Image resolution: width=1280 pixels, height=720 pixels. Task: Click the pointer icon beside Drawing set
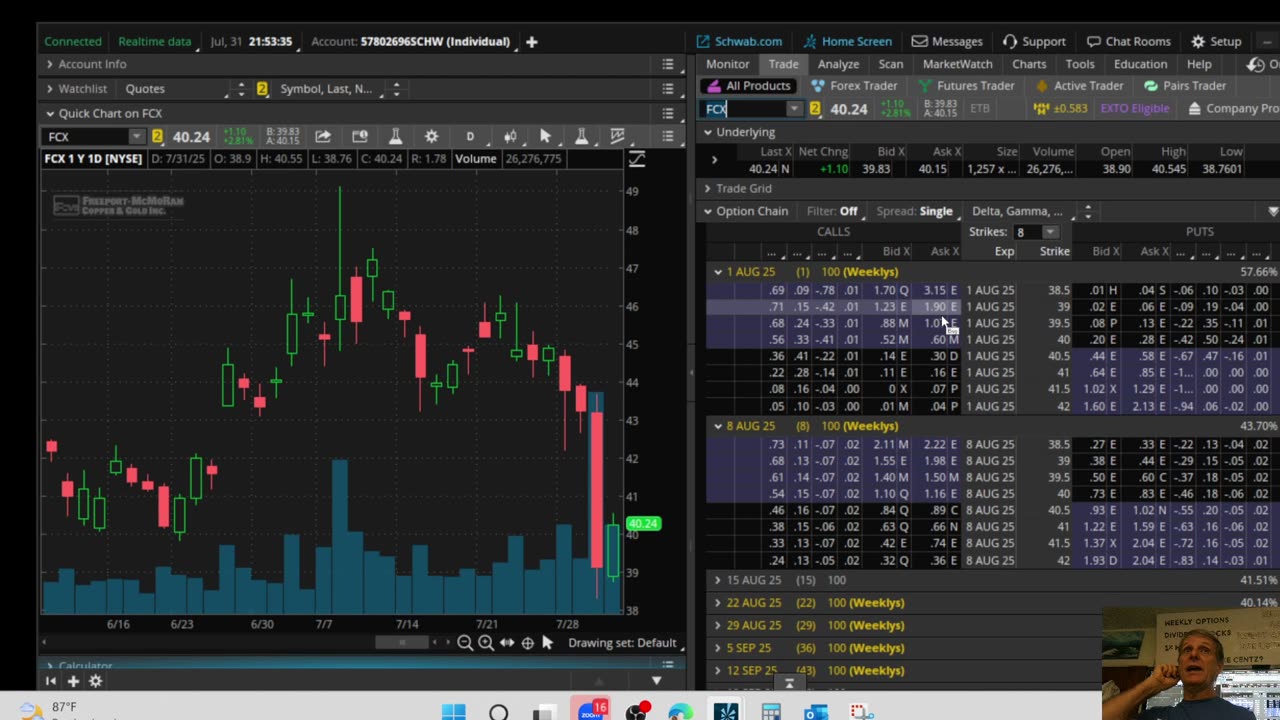pyautogui.click(x=547, y=643)
